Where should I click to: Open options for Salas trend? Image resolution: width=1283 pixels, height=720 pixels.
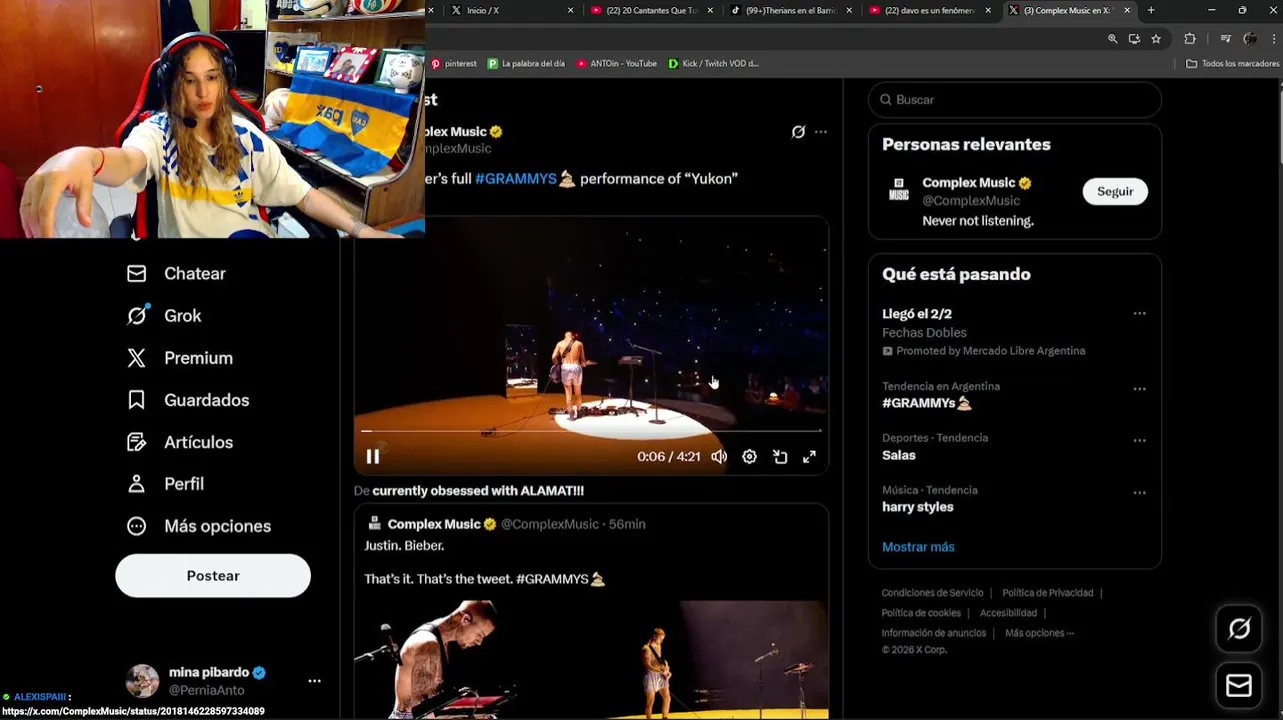point(1139,440)
